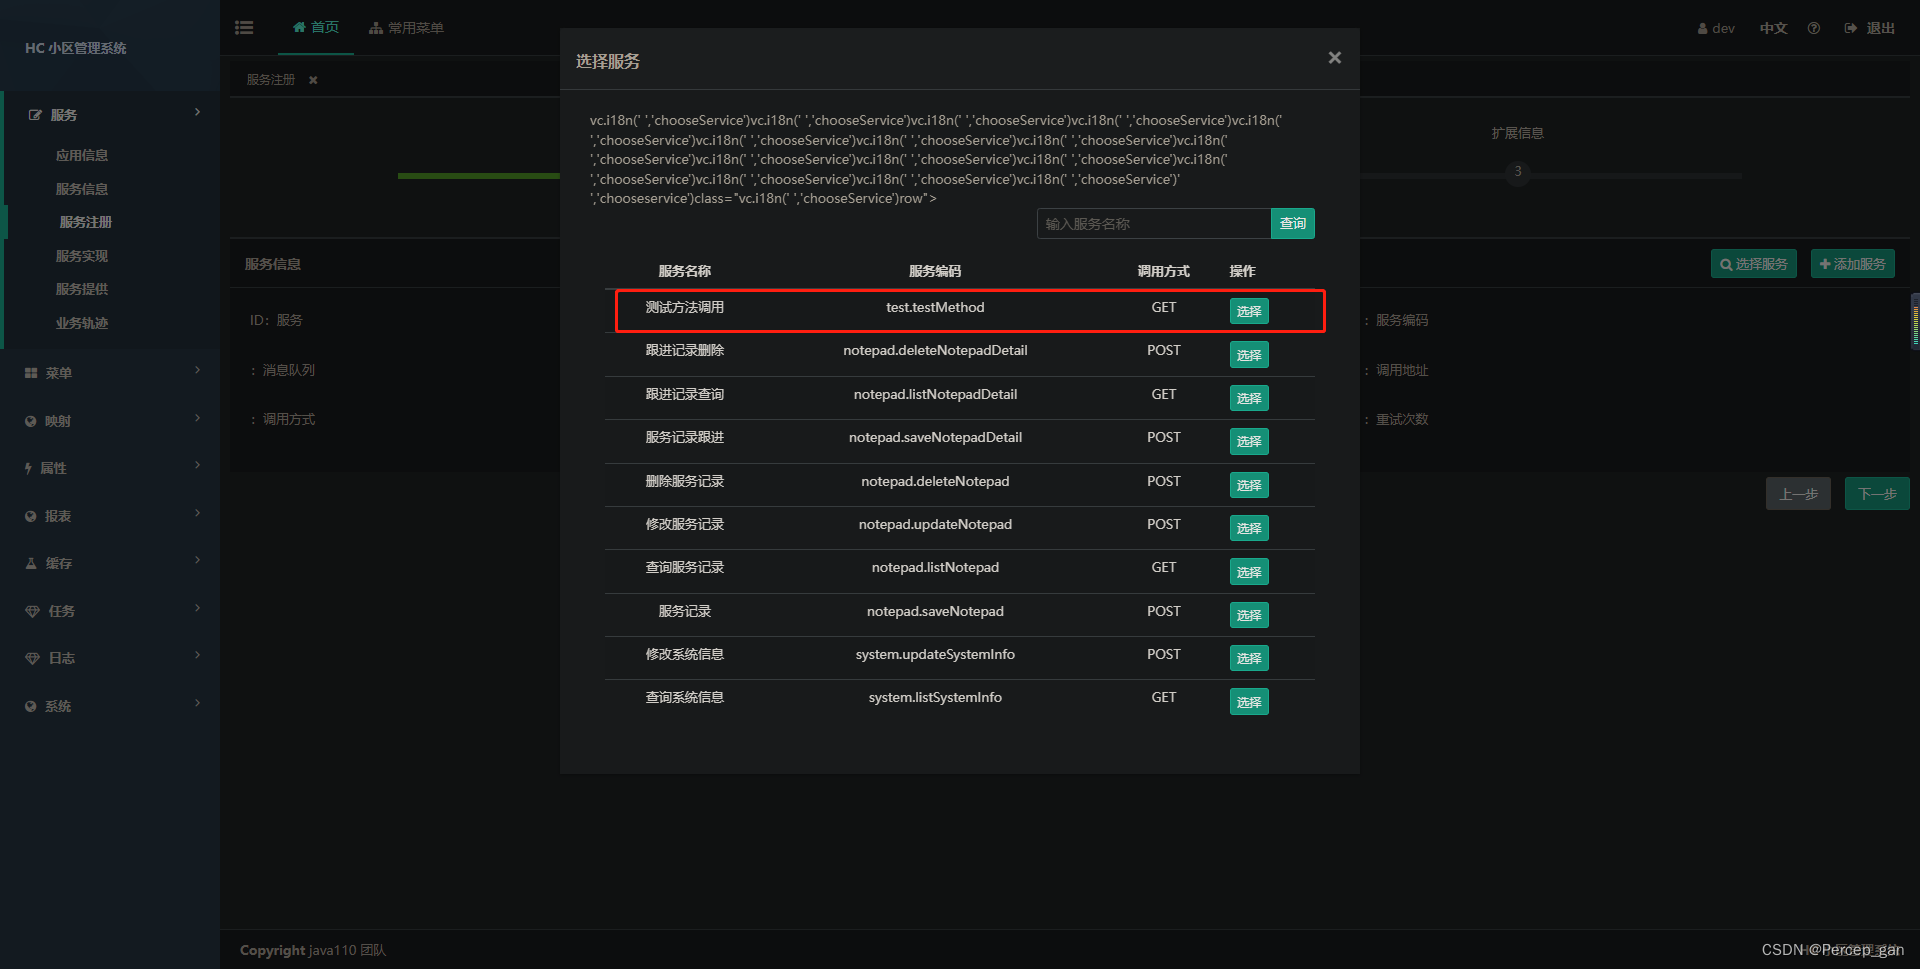Click the 任务 diamond icon
Image resolution: width=1920 pixels, height=969 pixels.
(x=32, y=611)
